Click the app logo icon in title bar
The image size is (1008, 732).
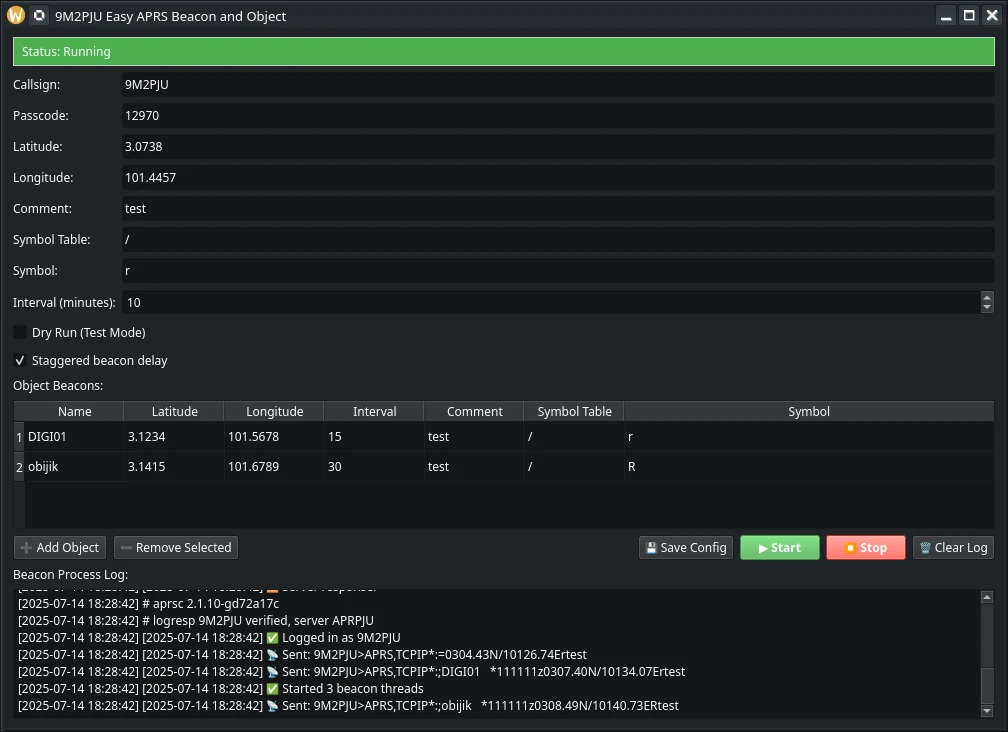tap(15, 15)
